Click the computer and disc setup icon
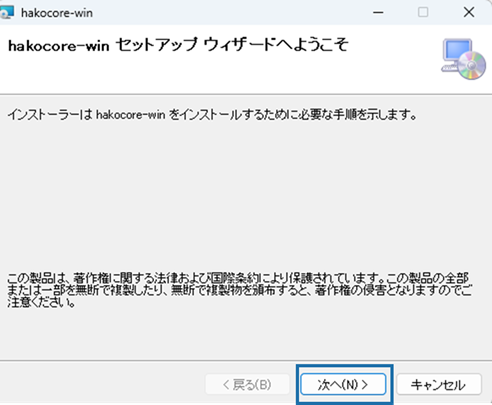Screen dimensions: 492x405 463,59
